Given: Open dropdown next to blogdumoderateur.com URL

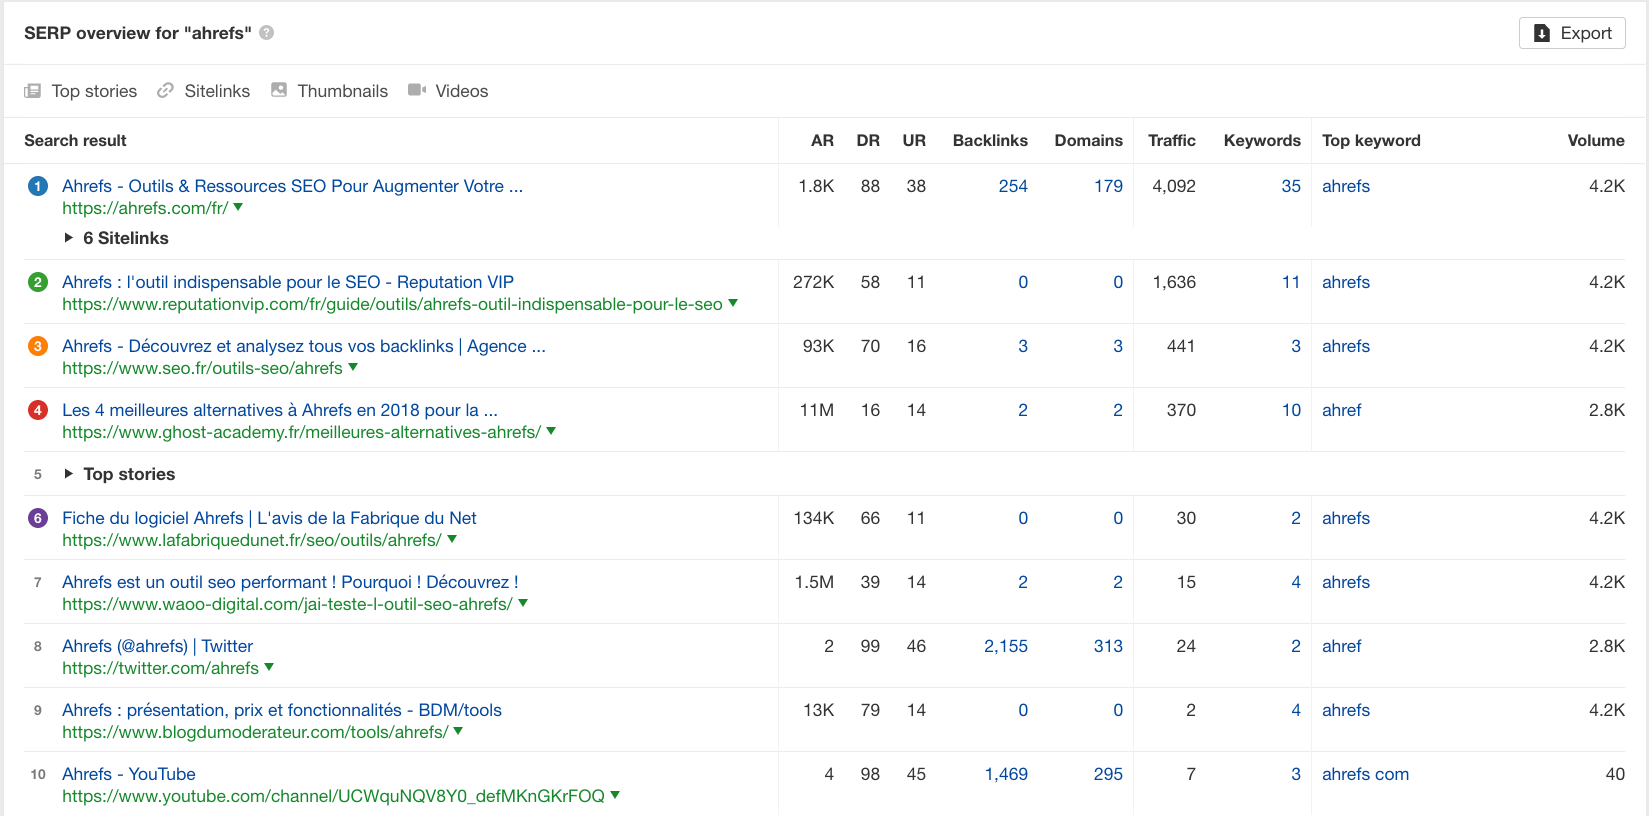Looking at the screenshot, I should [x=458, y=731].
